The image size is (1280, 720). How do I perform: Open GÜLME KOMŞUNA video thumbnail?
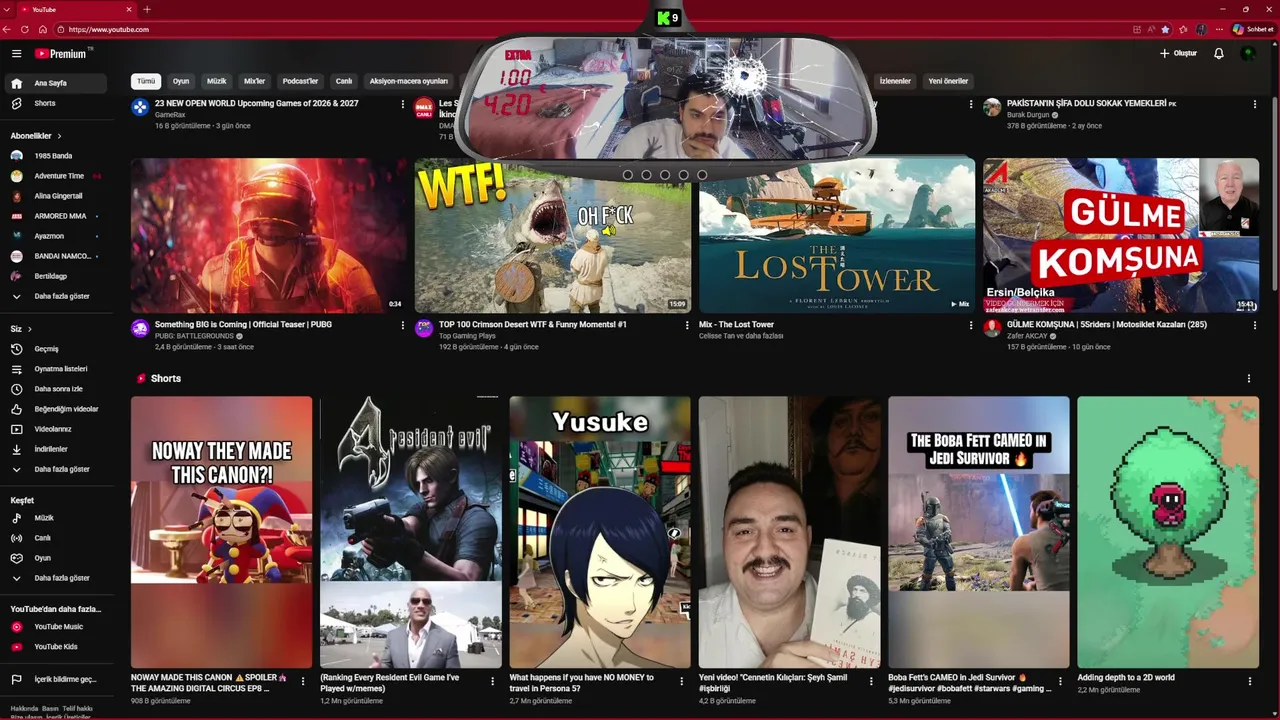pos(1121,235)
